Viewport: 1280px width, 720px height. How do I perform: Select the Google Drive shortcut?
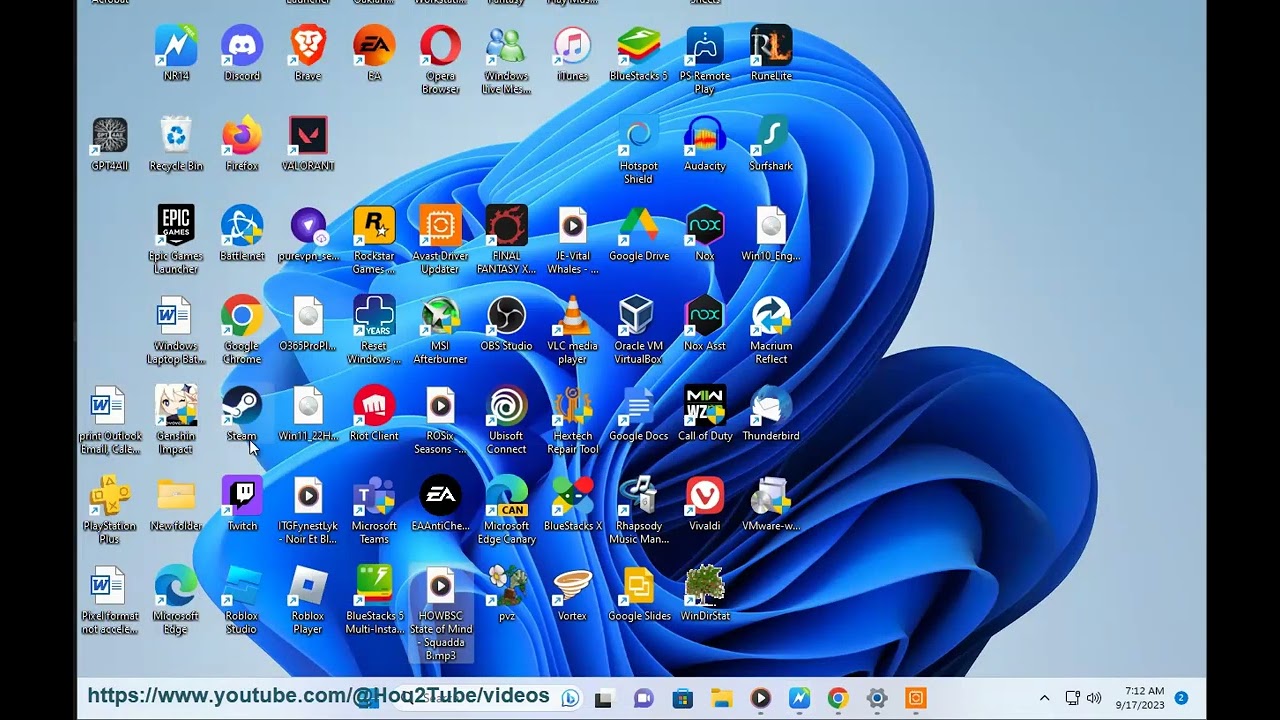[x=638, y=234]
